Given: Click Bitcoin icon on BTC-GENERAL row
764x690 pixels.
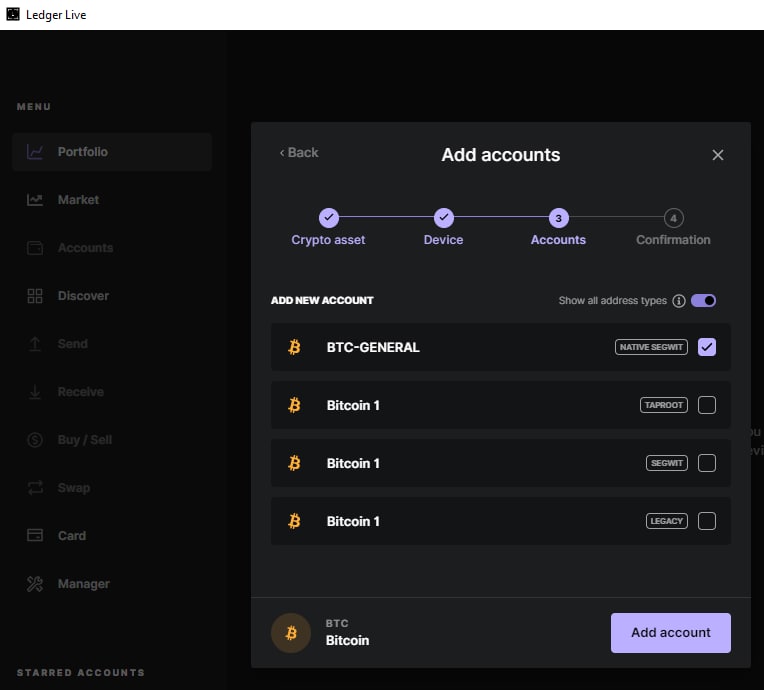Looking at the screenshot, I should 294,347.
